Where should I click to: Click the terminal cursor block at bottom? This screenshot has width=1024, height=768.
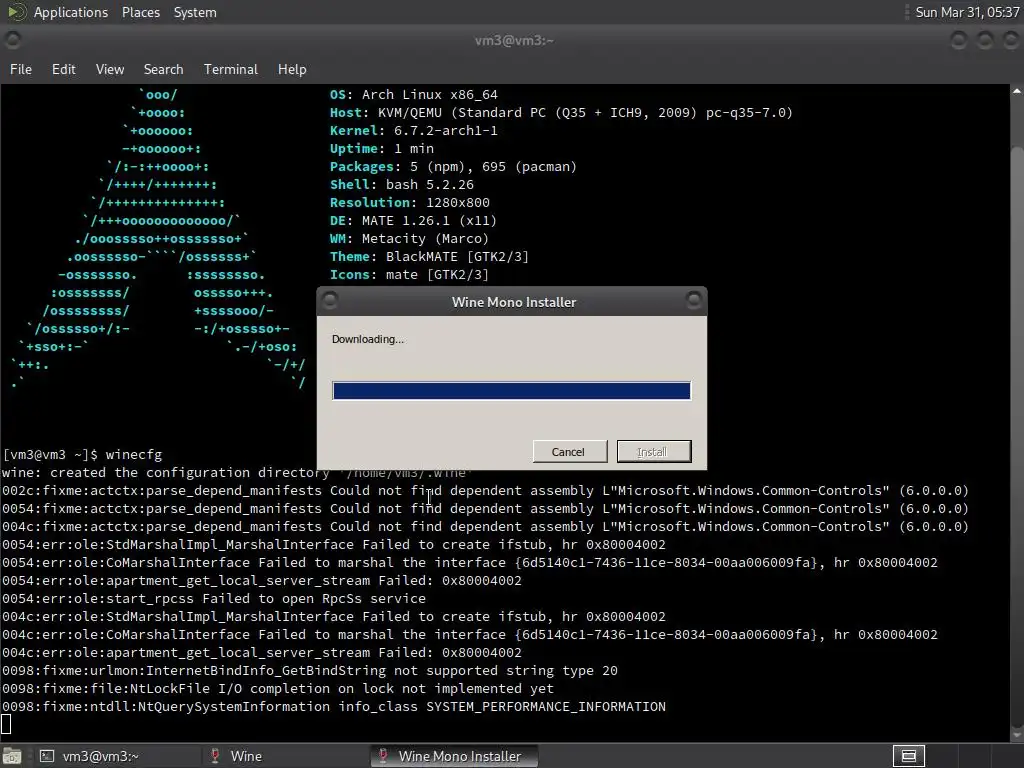[6, 724]
